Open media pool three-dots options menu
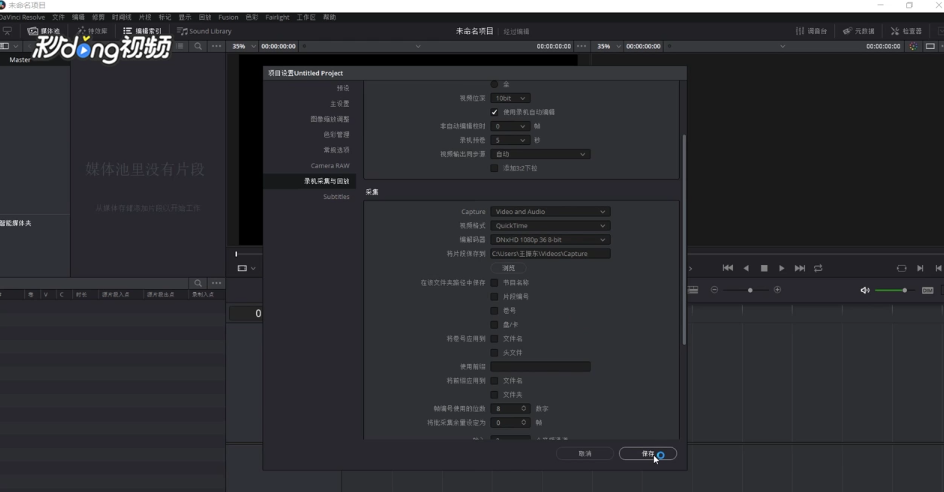 (x=216, y=46)
